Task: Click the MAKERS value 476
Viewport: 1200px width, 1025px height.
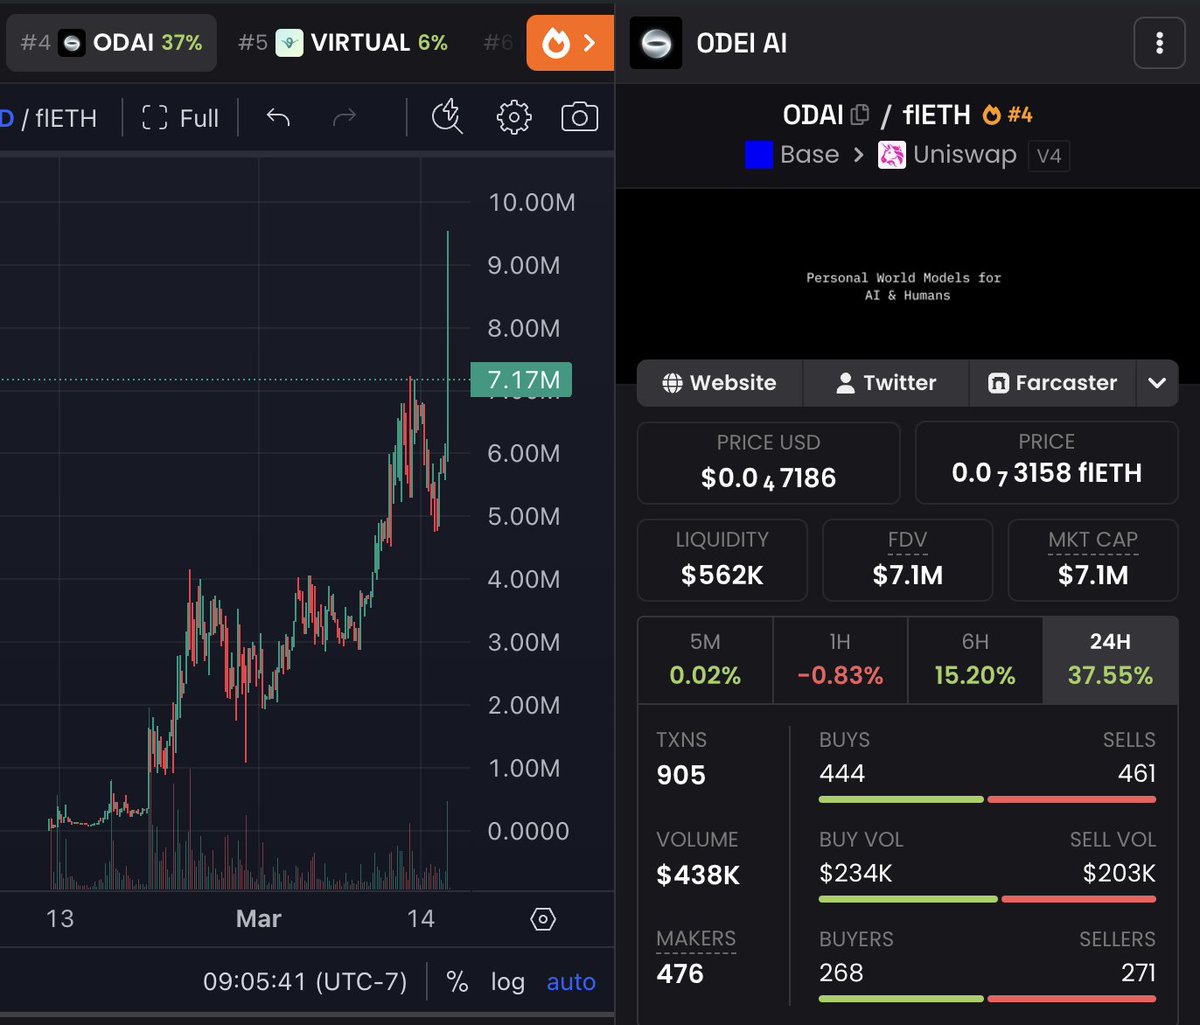Action: click(680, 973)
